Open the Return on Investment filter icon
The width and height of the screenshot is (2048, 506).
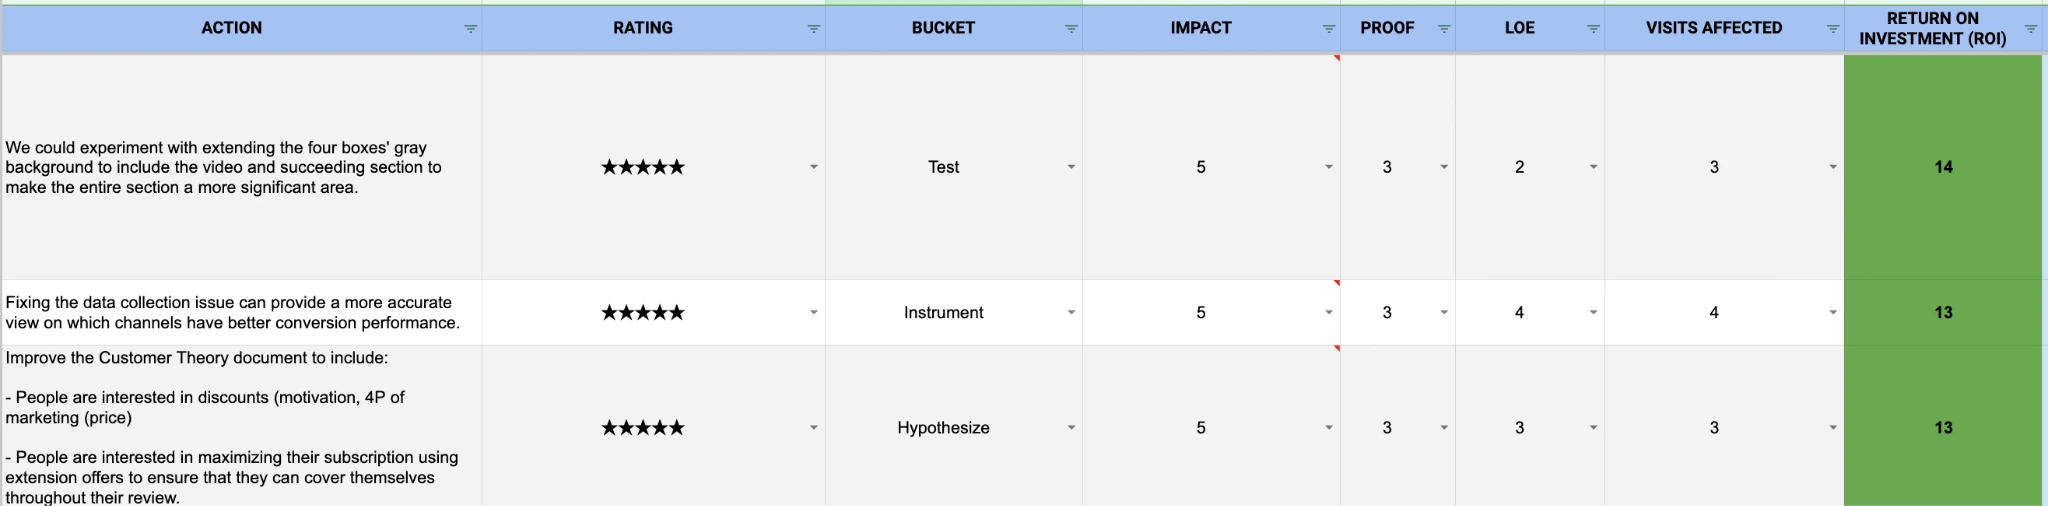coord(2030,29)
